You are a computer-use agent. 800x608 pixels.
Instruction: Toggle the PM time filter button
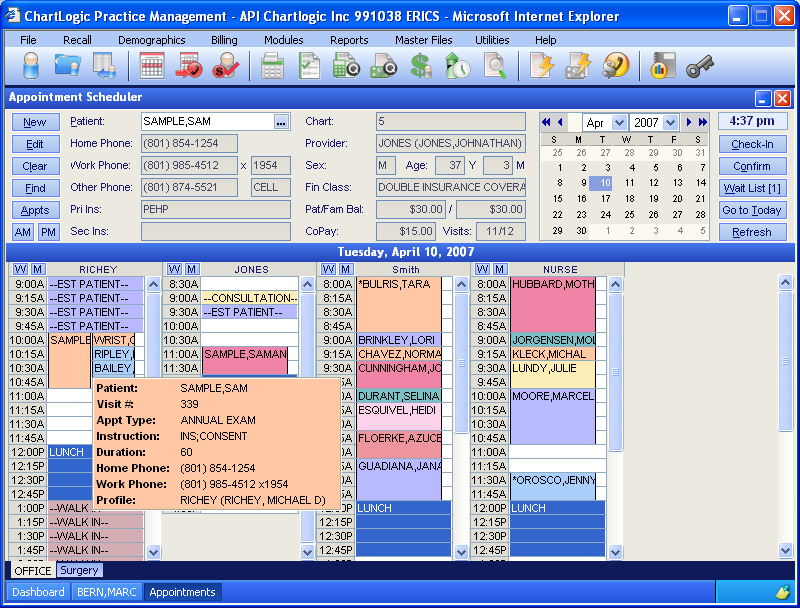pos(48,232)
